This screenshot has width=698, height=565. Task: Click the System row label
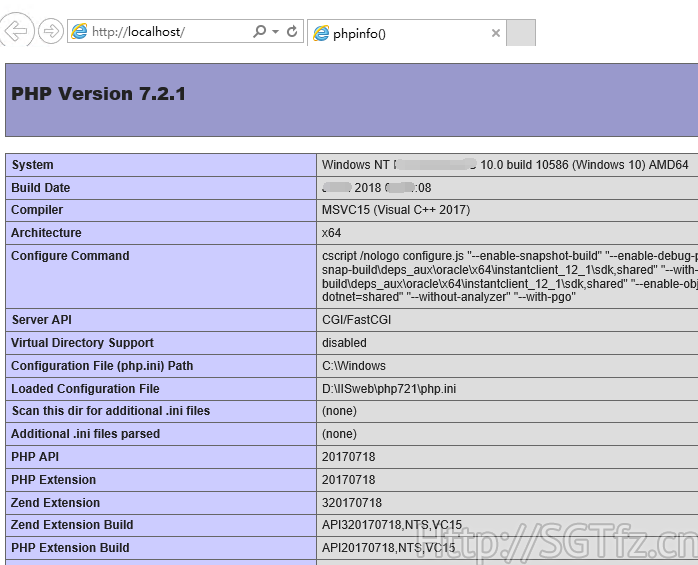32,165
